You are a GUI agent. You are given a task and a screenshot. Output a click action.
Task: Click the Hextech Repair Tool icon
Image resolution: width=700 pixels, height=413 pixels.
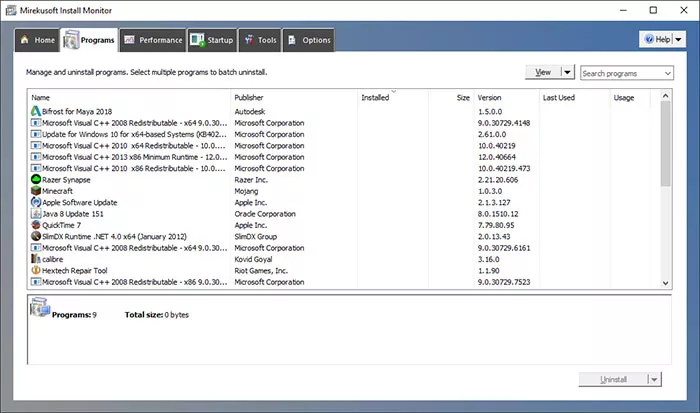click(36, 270)
